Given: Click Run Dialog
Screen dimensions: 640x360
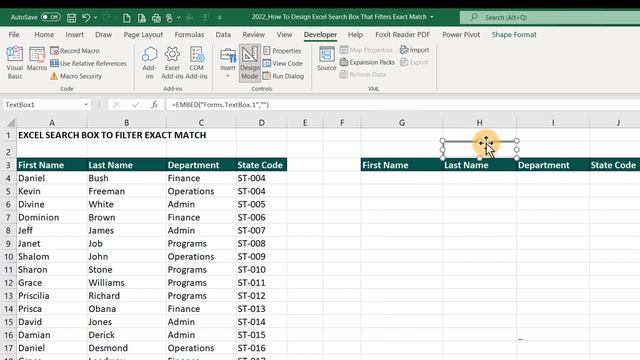Looking at the screenshot, I should click(283, 76).
